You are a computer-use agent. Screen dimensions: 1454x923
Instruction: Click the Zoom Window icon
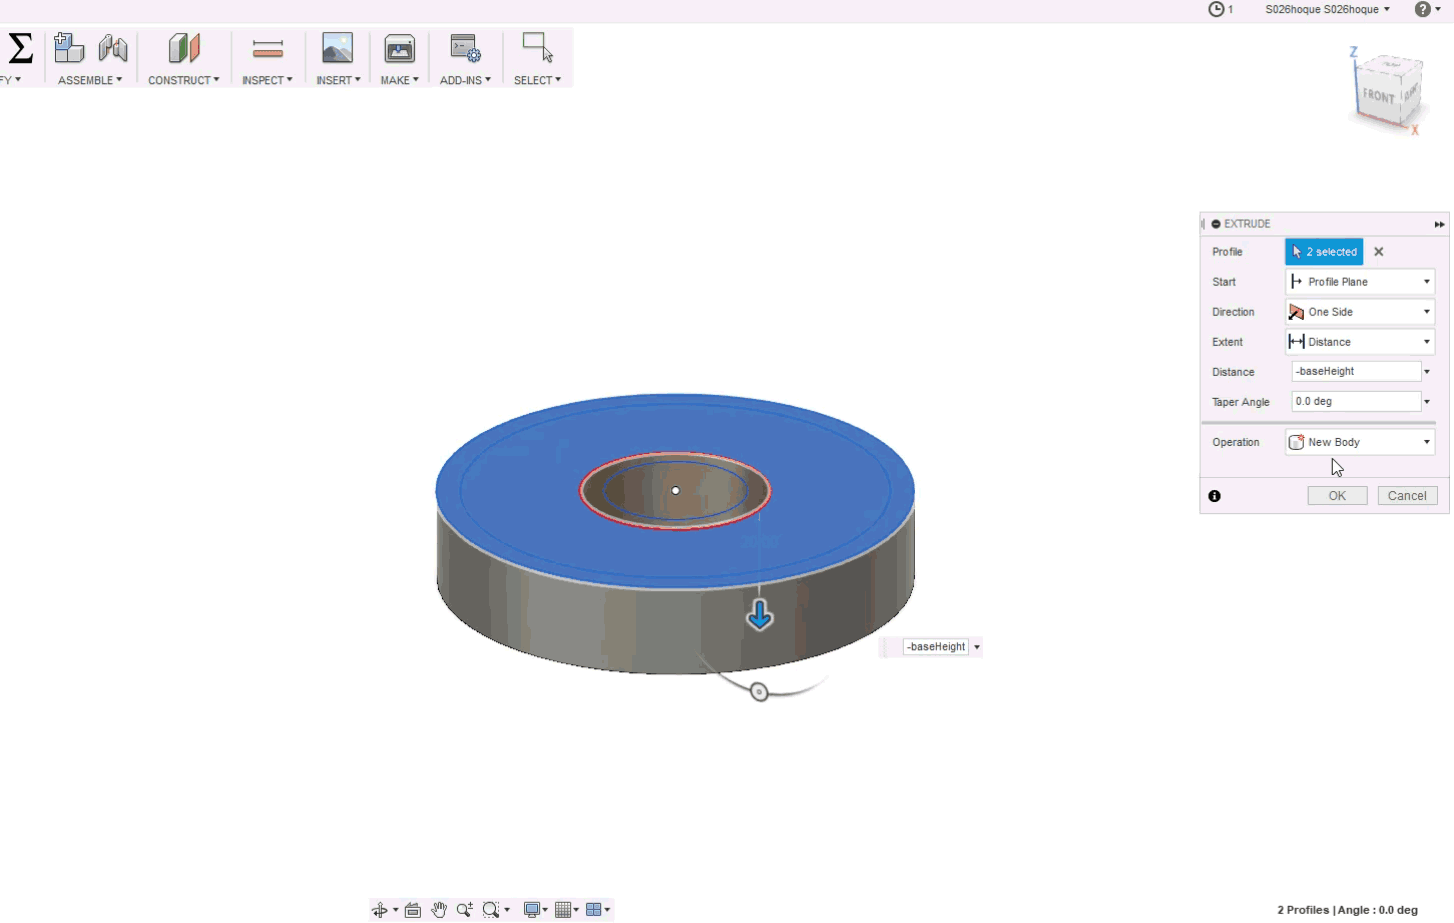coord(491,910)
